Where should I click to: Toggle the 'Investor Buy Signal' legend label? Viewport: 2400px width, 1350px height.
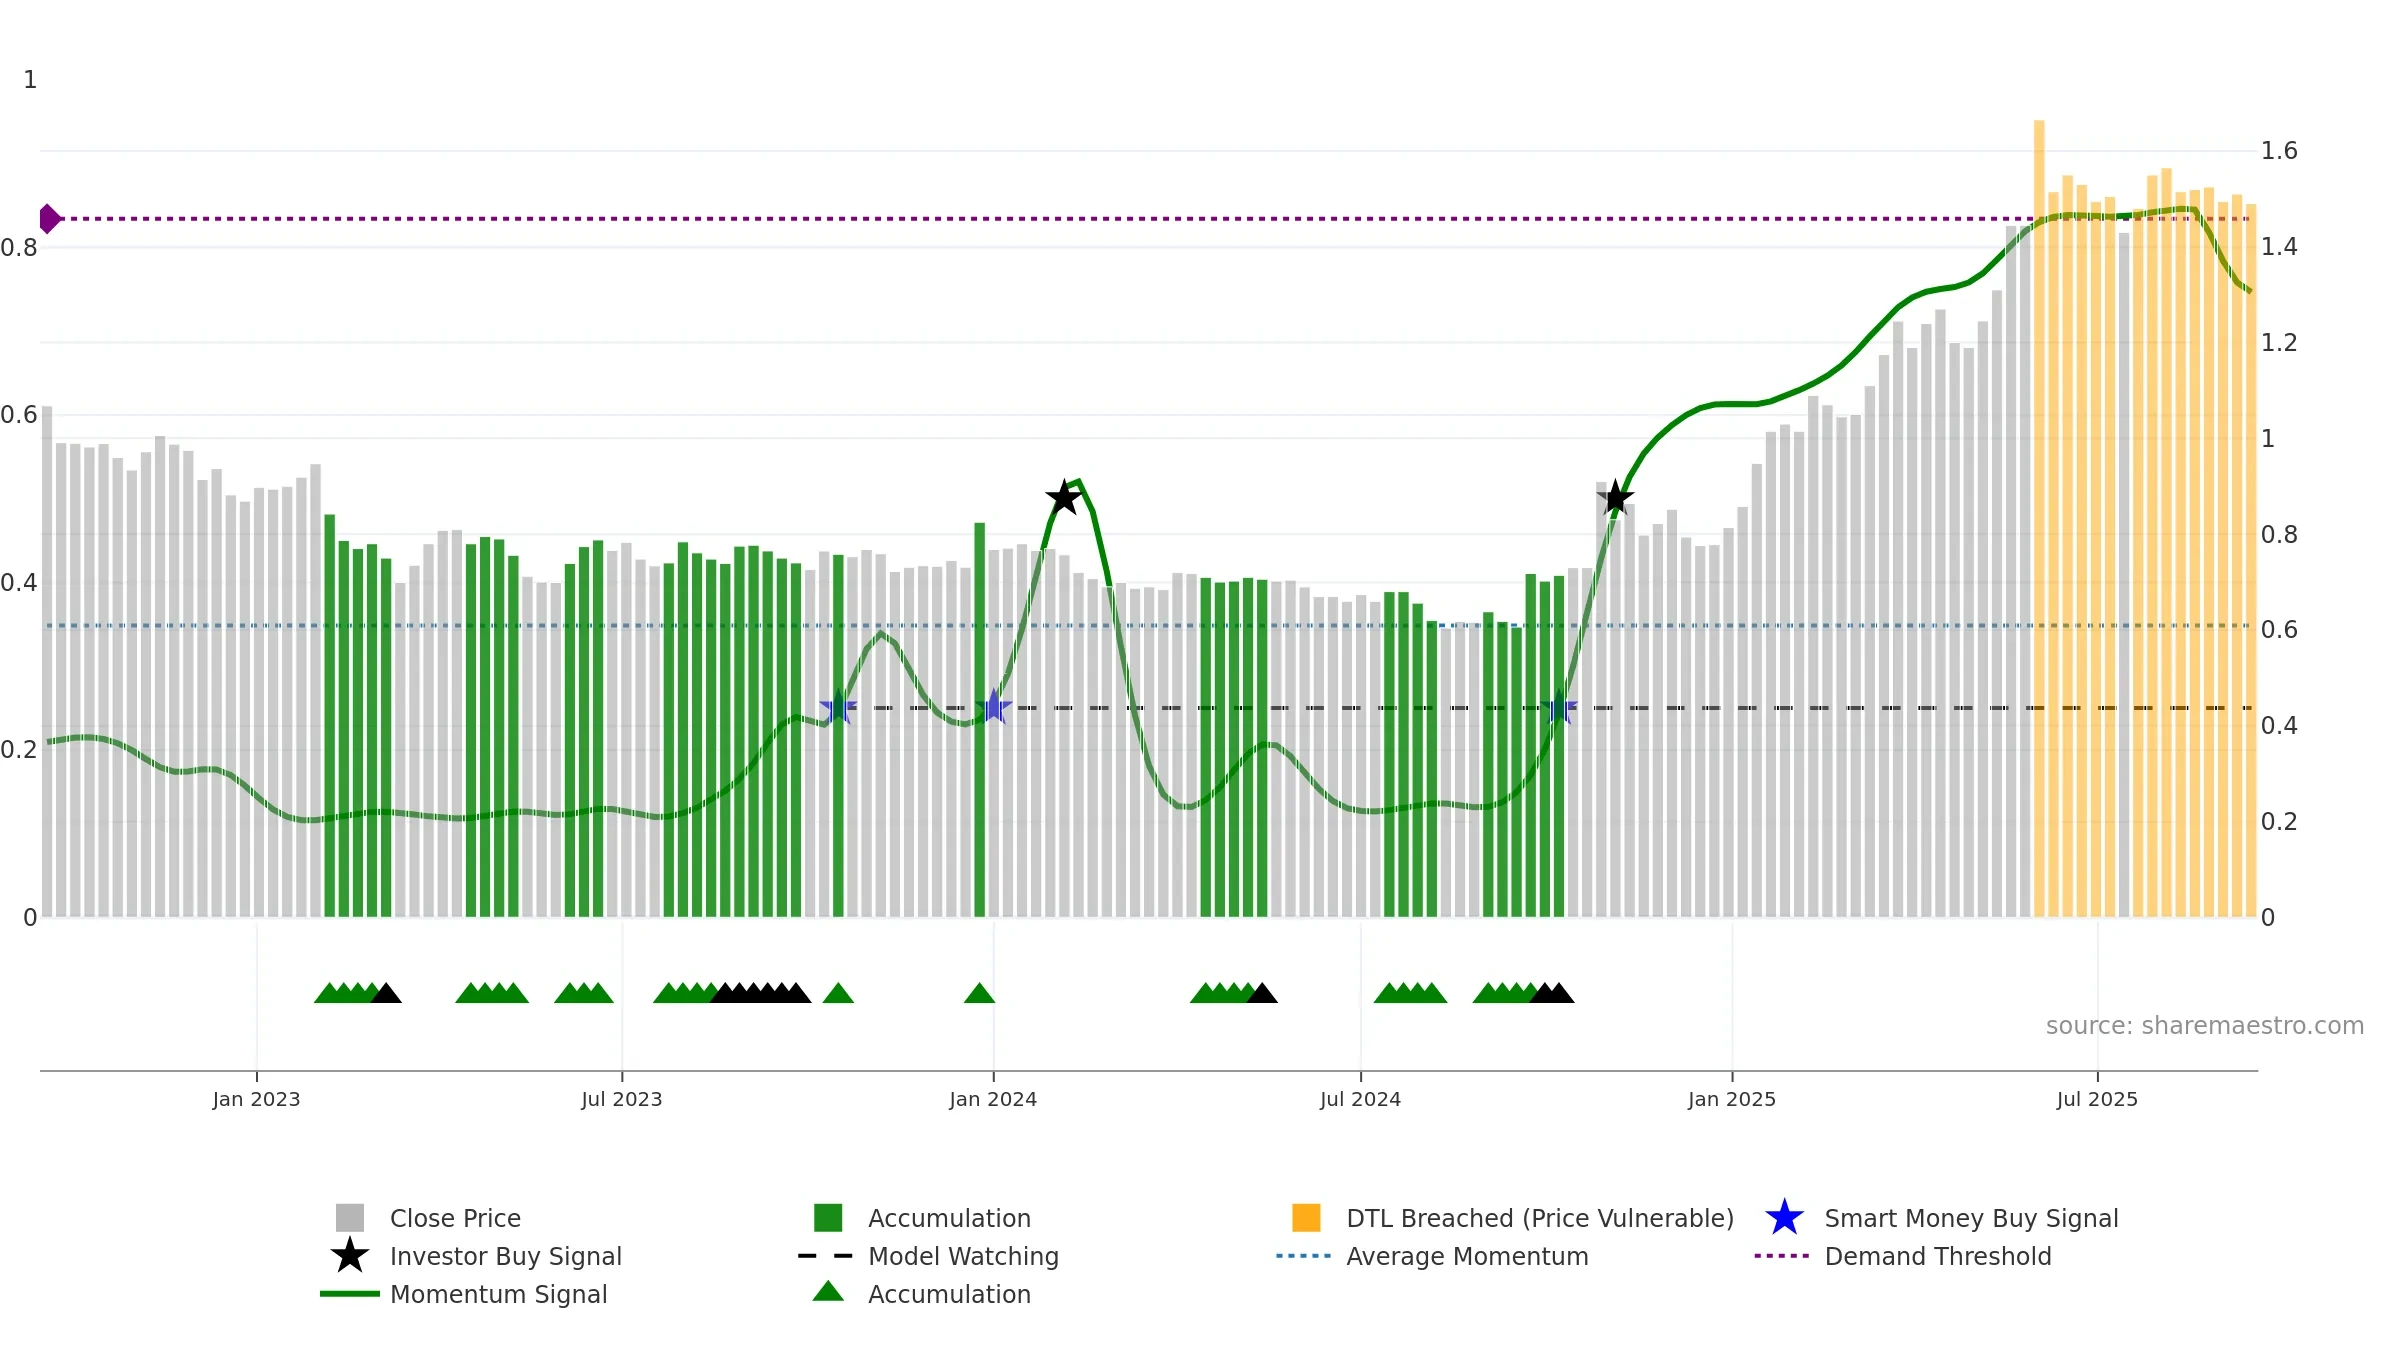tap(506, 1256)
